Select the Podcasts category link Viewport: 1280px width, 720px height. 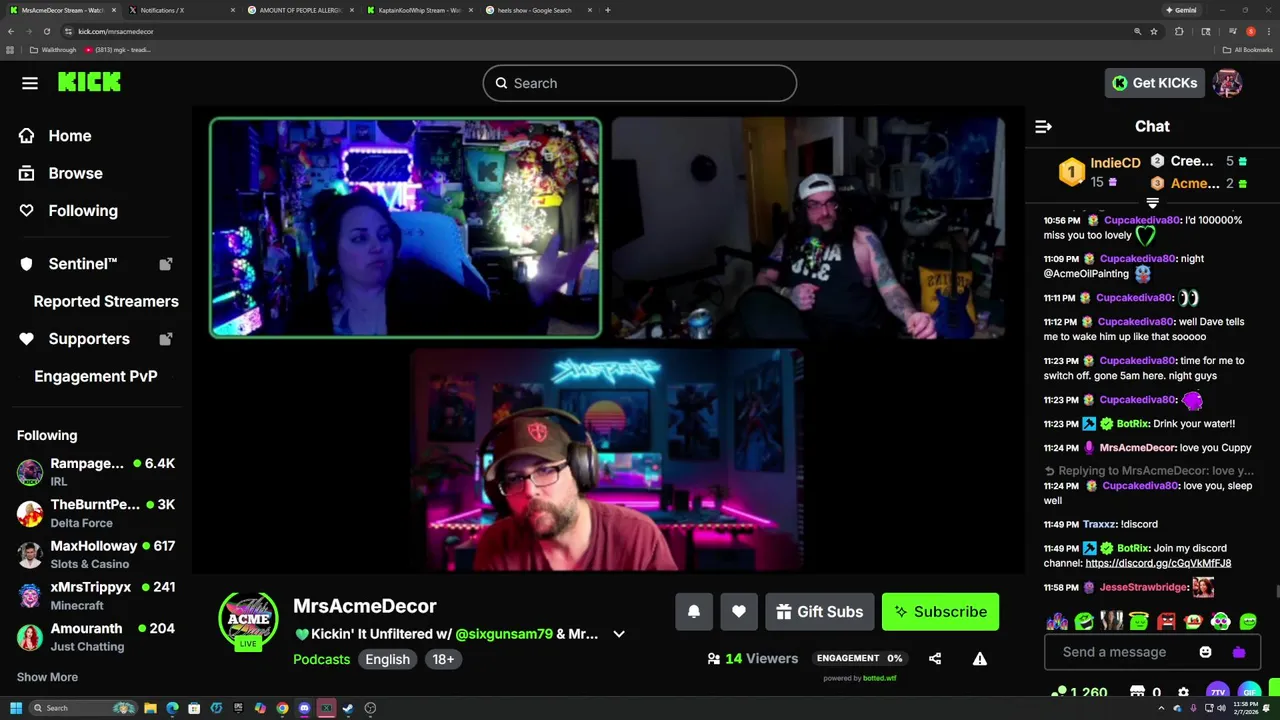click(321, 659)
